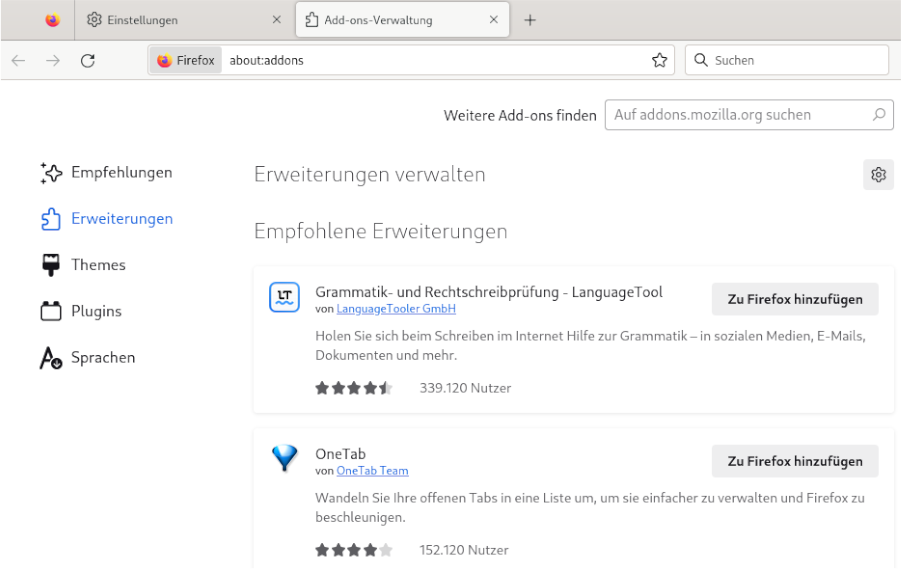Open Sprachen category in sidebar
This screenshot has height=569, width=901.
tap(88, 357)
